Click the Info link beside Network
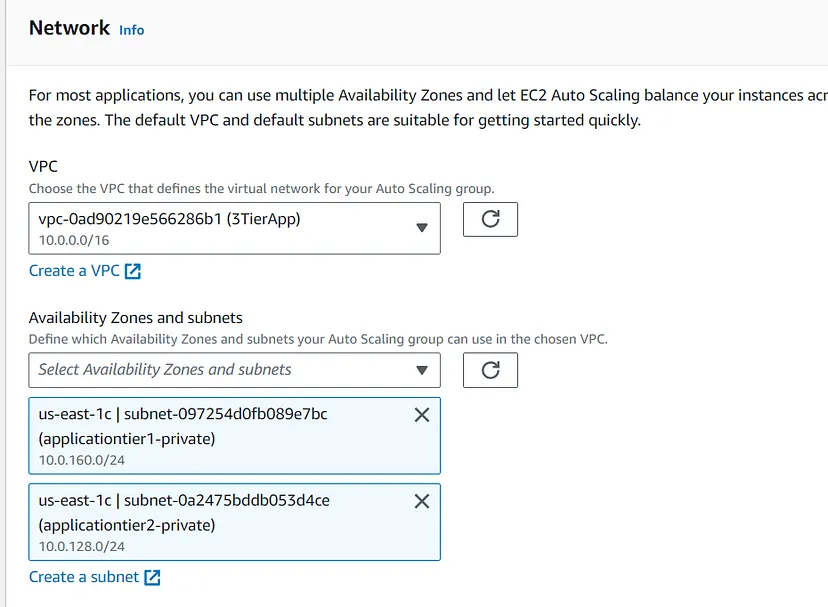Viewport: 828px width, 607px height. click(131, 30)
